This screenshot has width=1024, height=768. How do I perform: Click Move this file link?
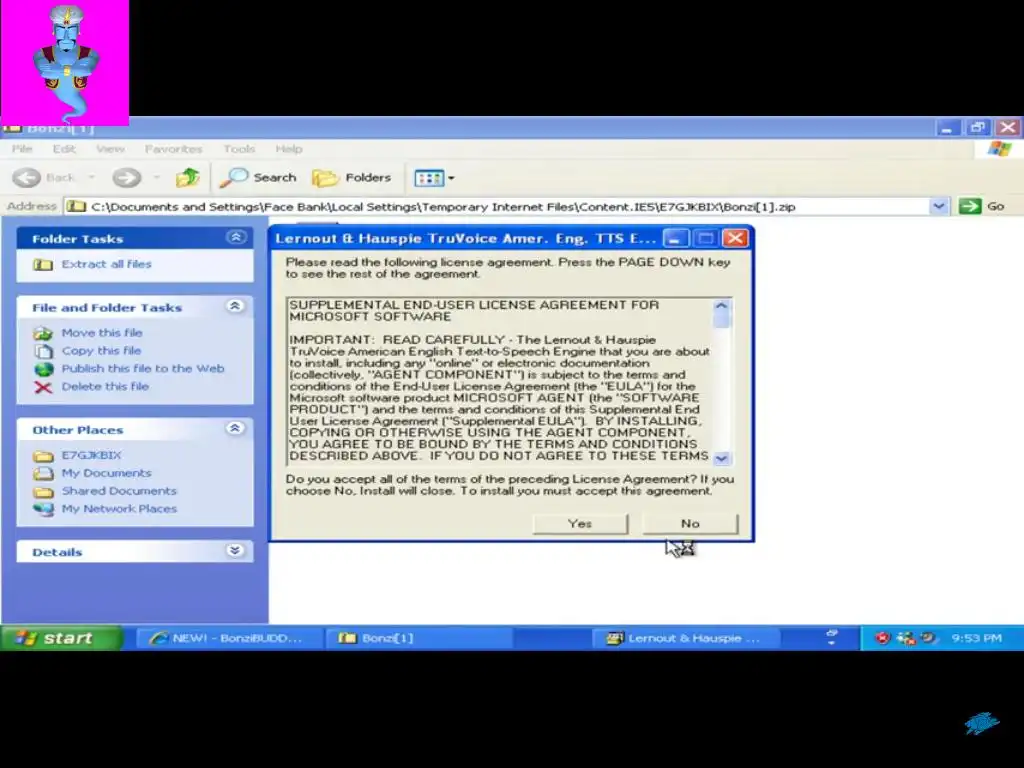click(102, 332)
